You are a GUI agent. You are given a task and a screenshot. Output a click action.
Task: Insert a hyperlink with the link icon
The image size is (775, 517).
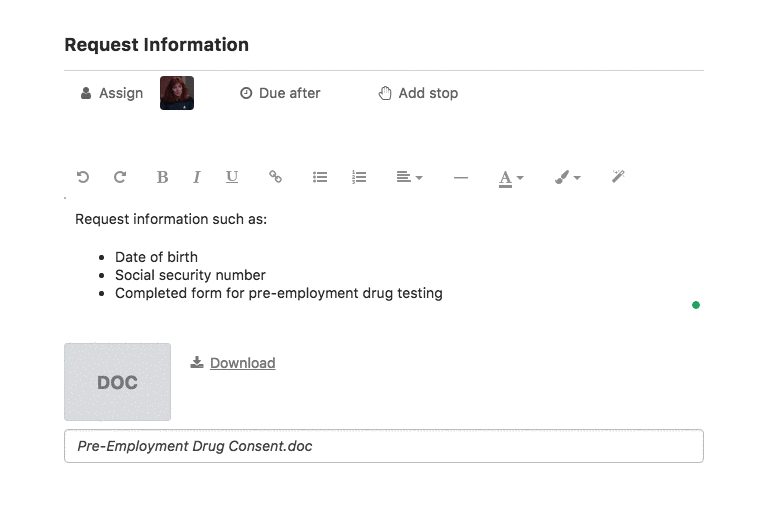pyautogui.click(x=275, y=176)
